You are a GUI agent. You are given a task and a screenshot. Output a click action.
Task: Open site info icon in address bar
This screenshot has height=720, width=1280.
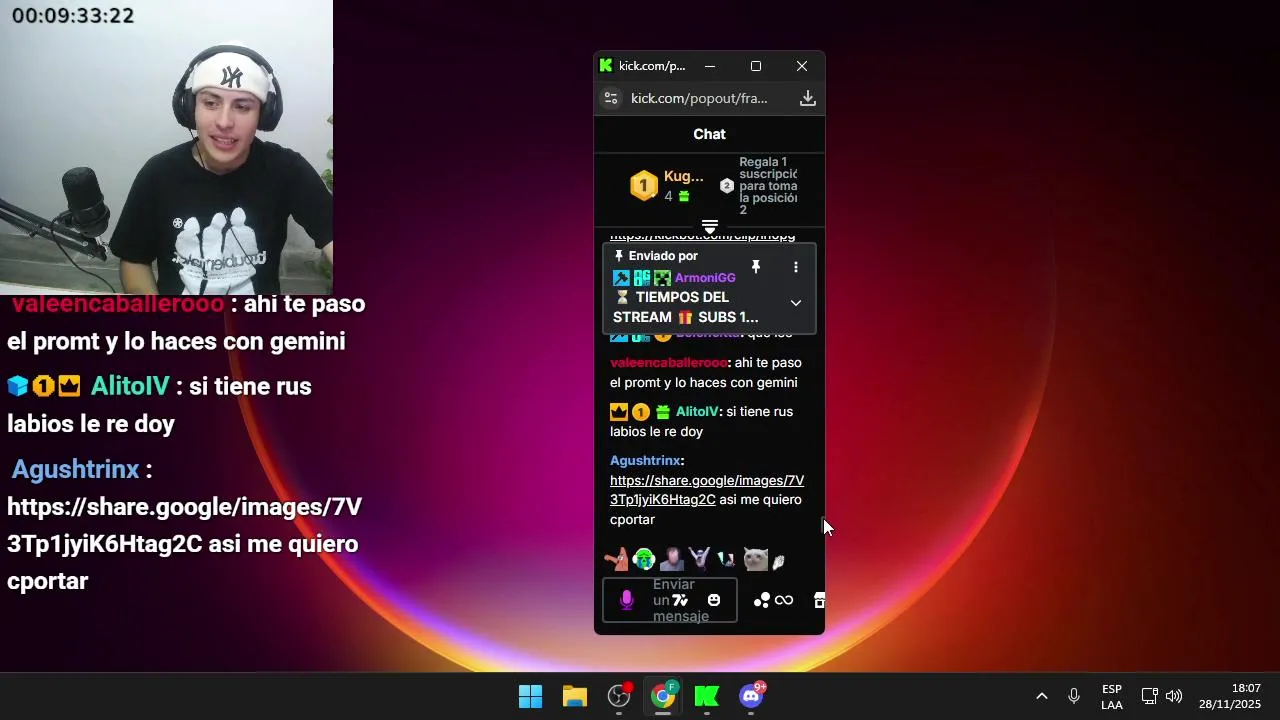(x=611, y=98)
